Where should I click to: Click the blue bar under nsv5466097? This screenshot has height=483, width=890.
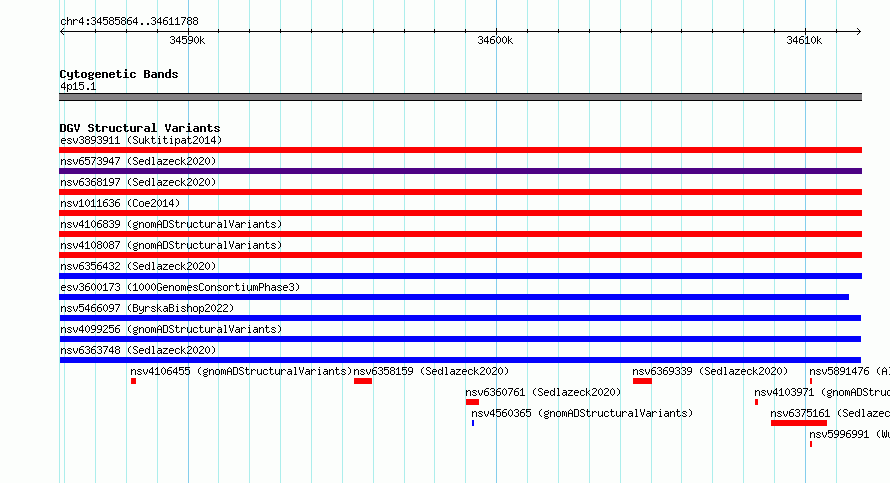click(460, 318)
